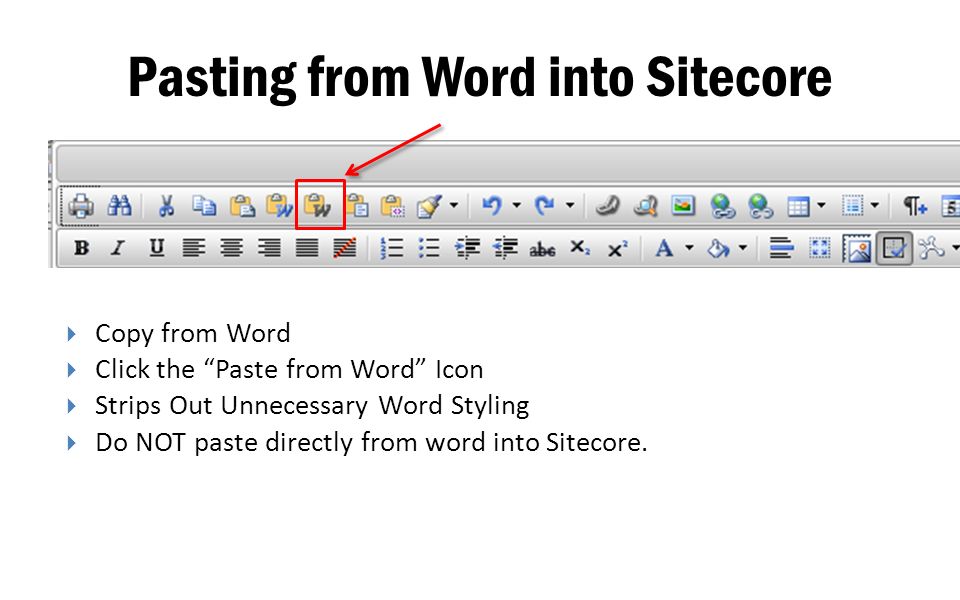960x600 pixels.
Task: Click the dotted-box Insert Snippet icon
Action: click(852, 206)
